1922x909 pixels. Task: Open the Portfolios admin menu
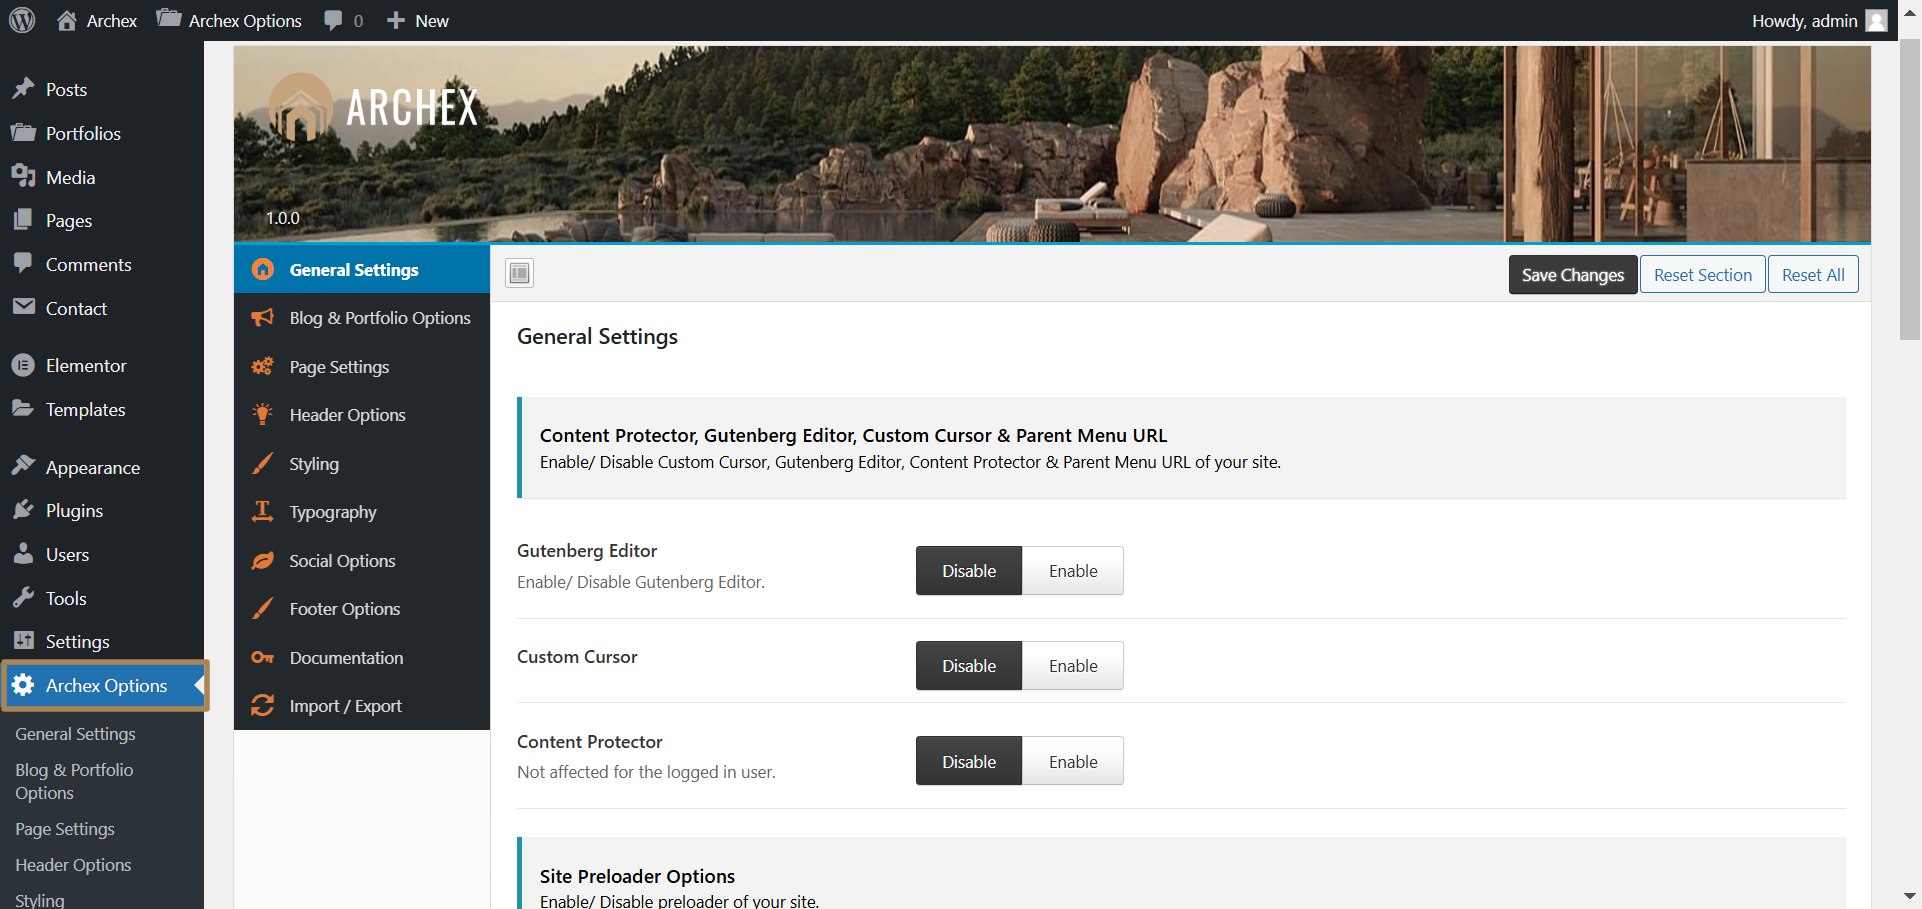pyautogui.click(x=102, y=133)
